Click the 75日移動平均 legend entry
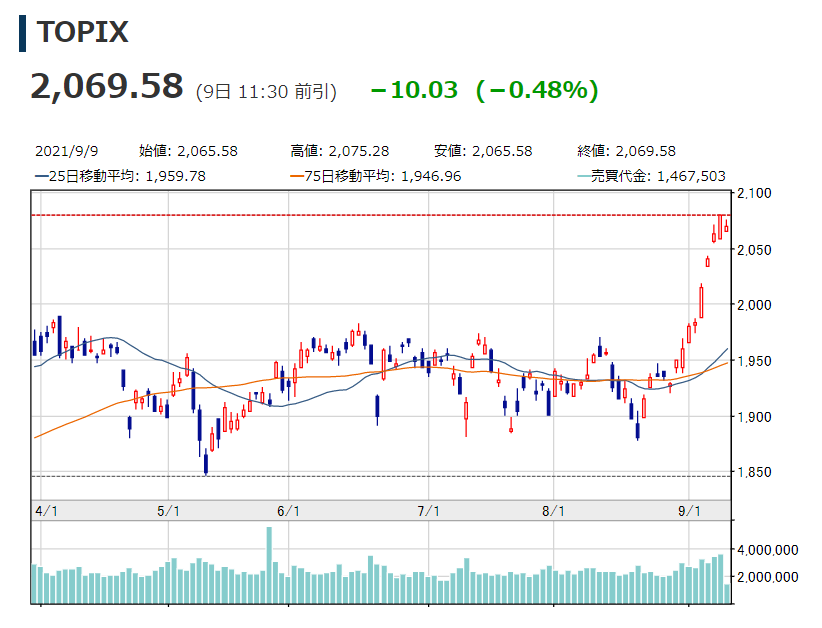The height and width of the screenshot is (628, 822). [x=375, y=176]
